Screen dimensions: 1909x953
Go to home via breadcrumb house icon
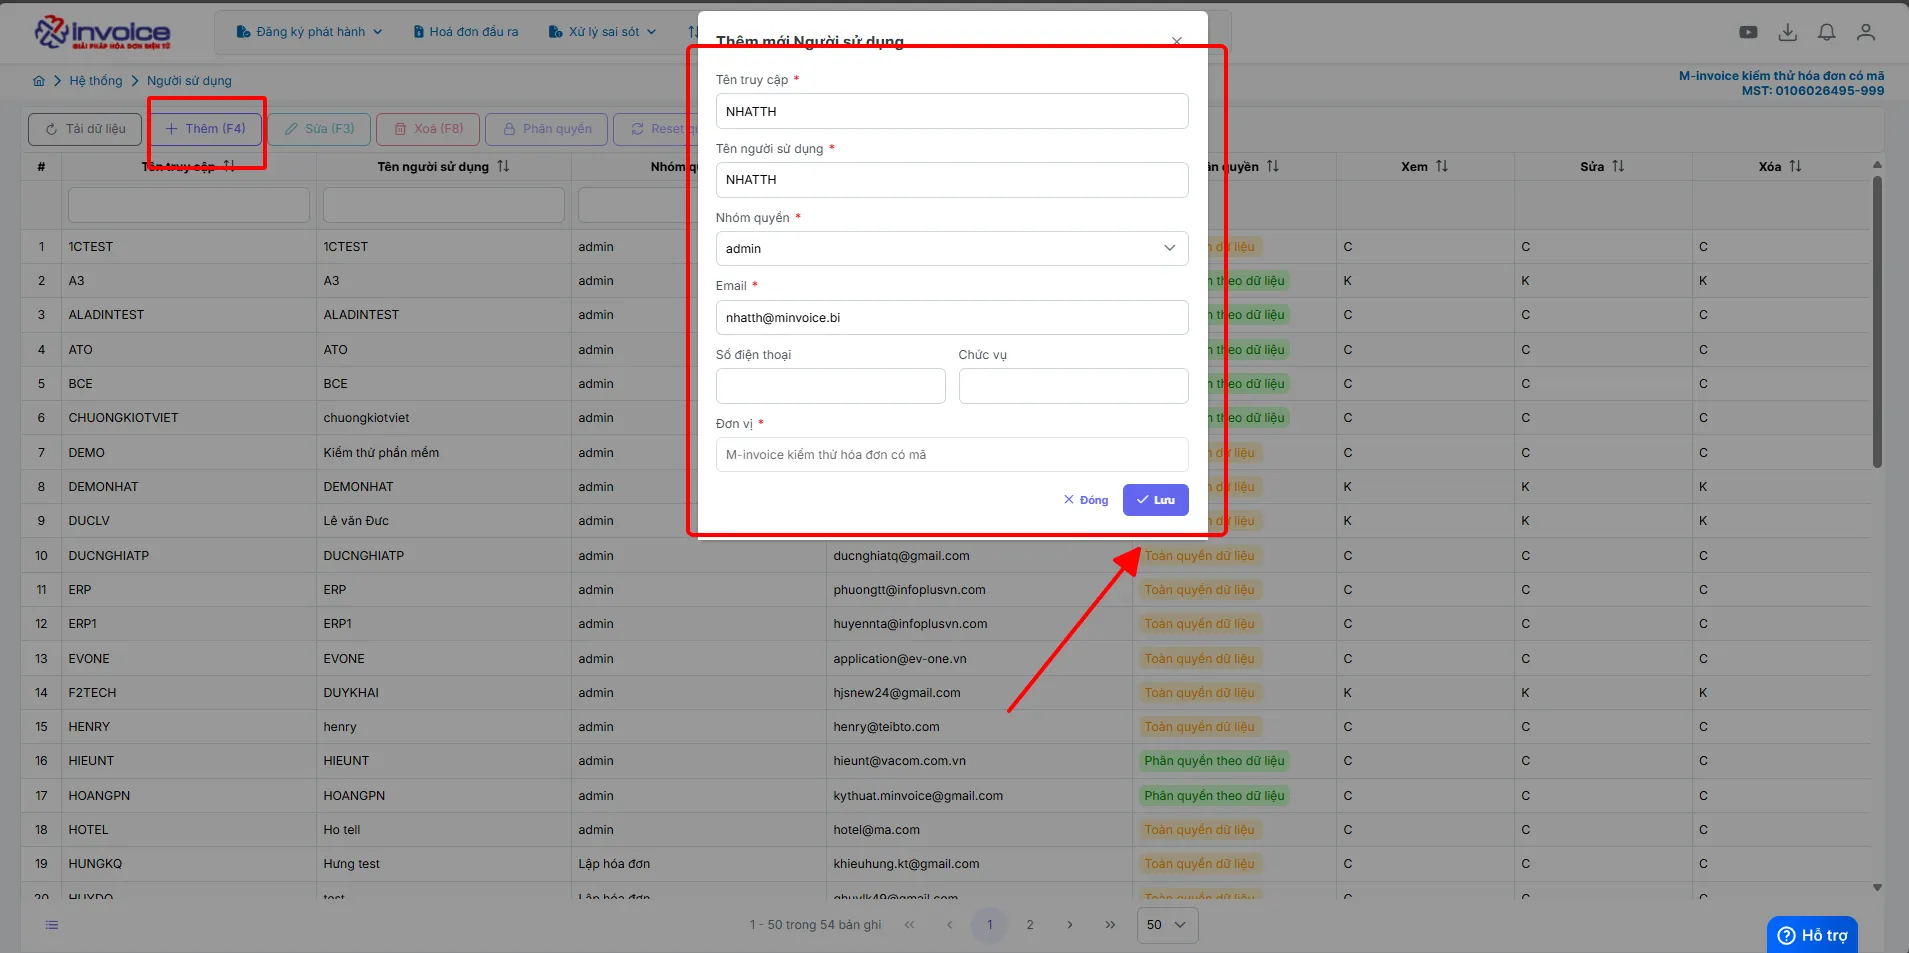coord(39,81)
